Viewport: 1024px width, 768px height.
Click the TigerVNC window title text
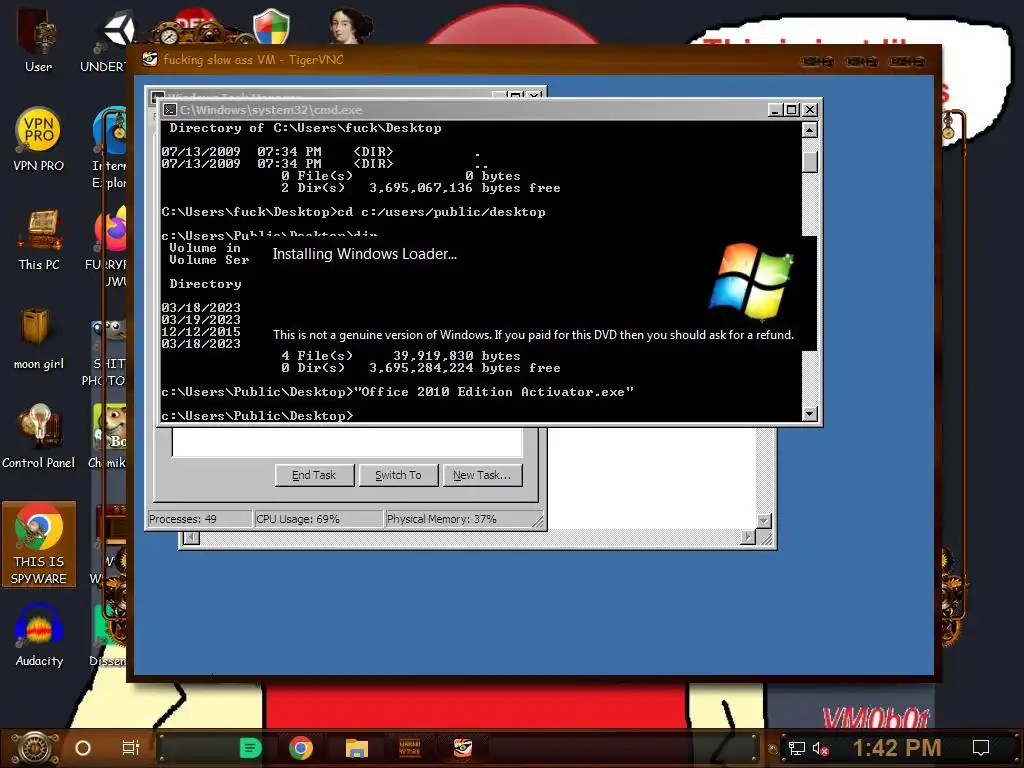[x=253, y=59]
